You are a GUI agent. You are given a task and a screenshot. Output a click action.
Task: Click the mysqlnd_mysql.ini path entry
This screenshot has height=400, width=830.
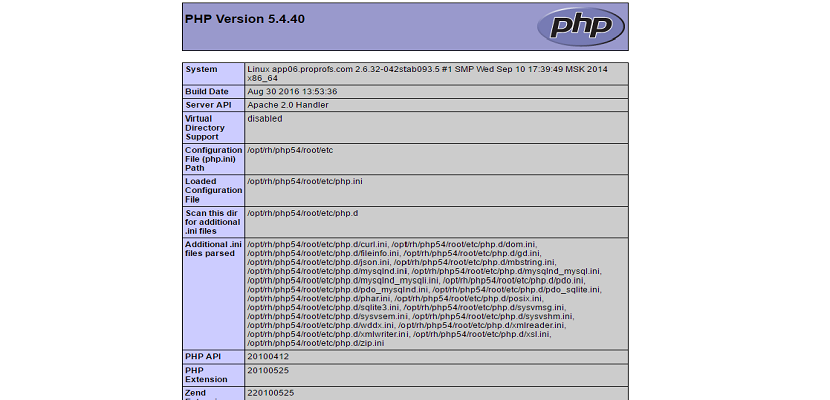[506, 271]
